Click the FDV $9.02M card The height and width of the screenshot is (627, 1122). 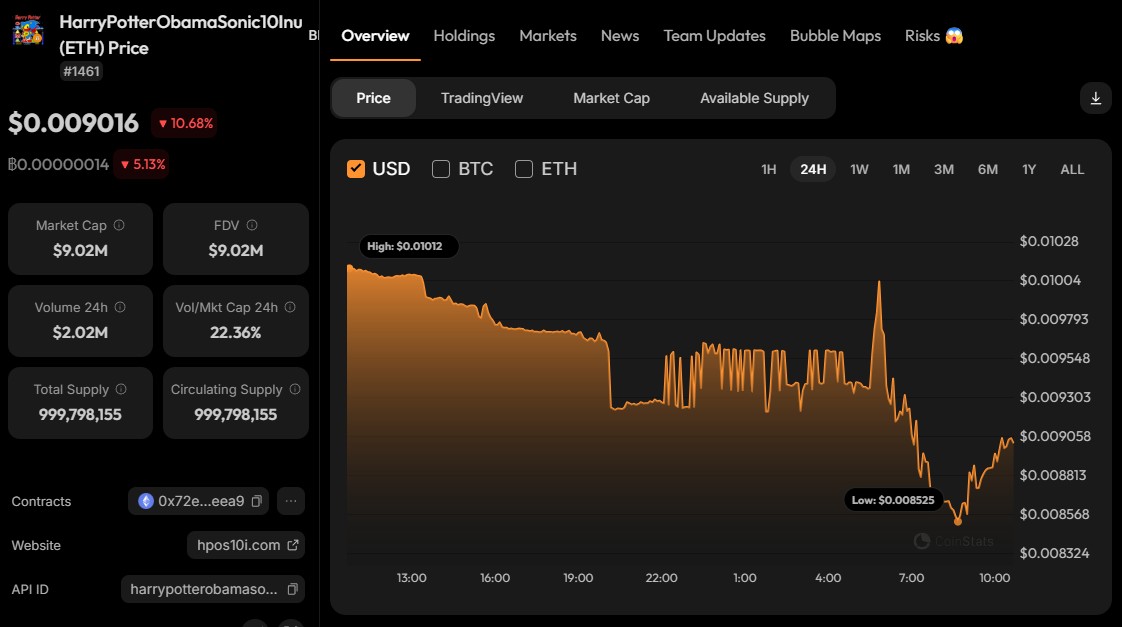235,239
